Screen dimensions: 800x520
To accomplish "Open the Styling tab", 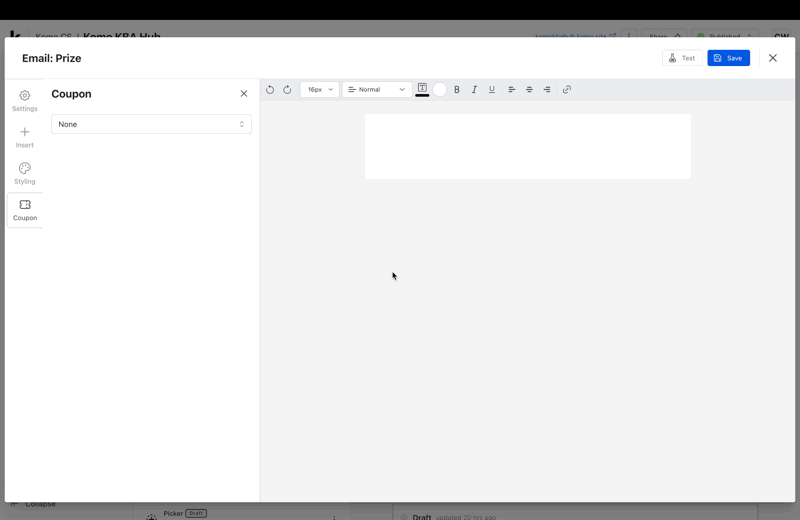I will 25,173.
